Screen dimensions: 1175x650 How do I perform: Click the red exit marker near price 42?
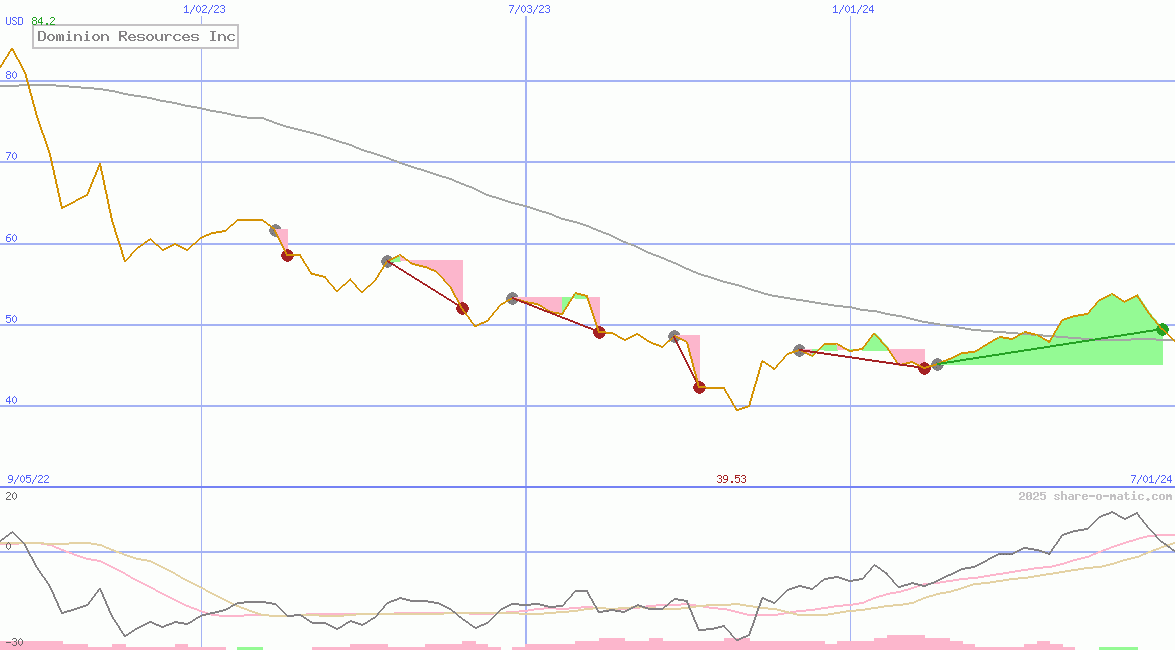(x=699, y=388)
